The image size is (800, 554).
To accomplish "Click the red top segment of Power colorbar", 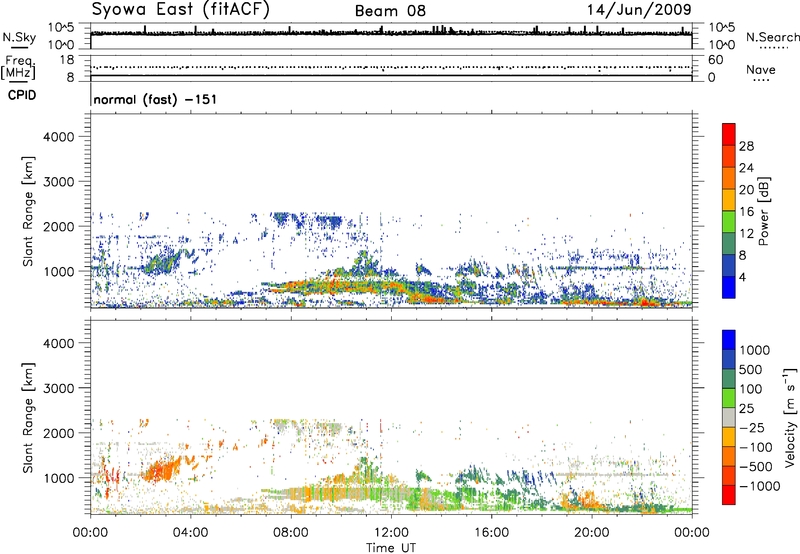I will point(729,134).
